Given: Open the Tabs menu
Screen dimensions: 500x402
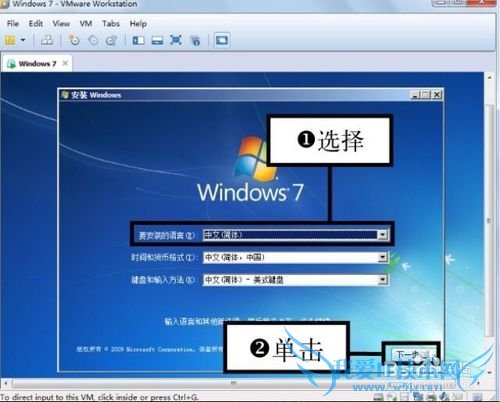Looking at the screenshot, I should (111, 24).
